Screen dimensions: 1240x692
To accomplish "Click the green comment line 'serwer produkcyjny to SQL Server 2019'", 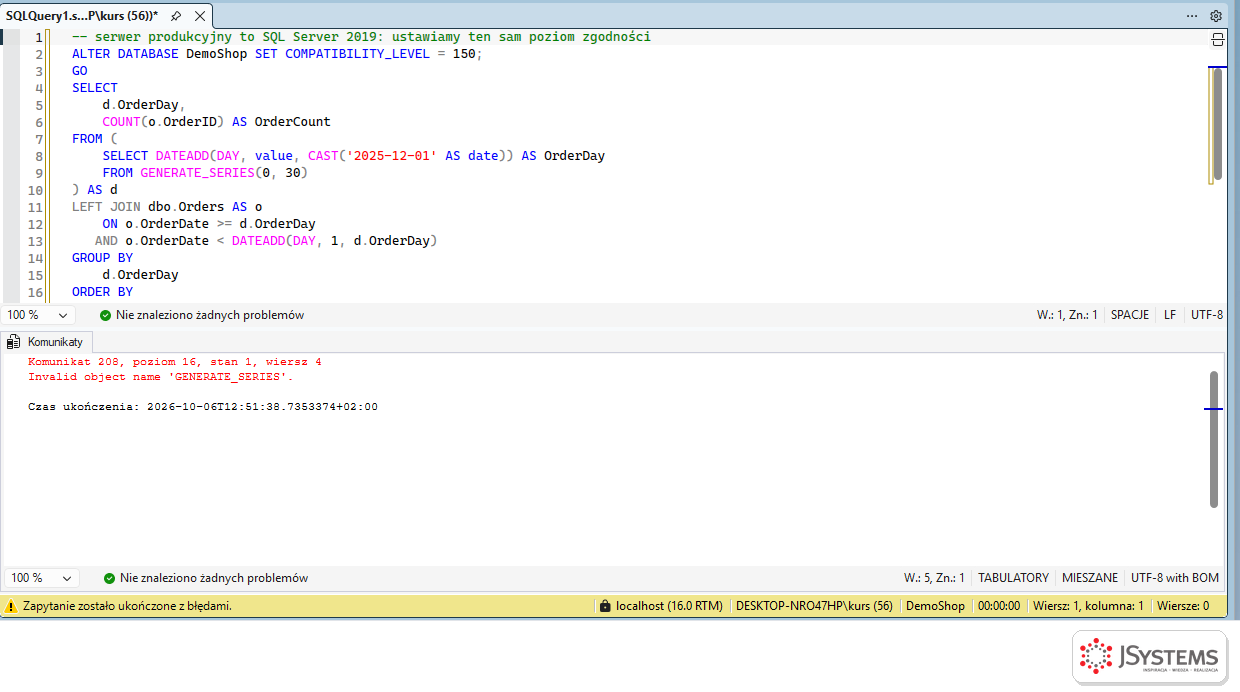I will click(x=361, y=37).
